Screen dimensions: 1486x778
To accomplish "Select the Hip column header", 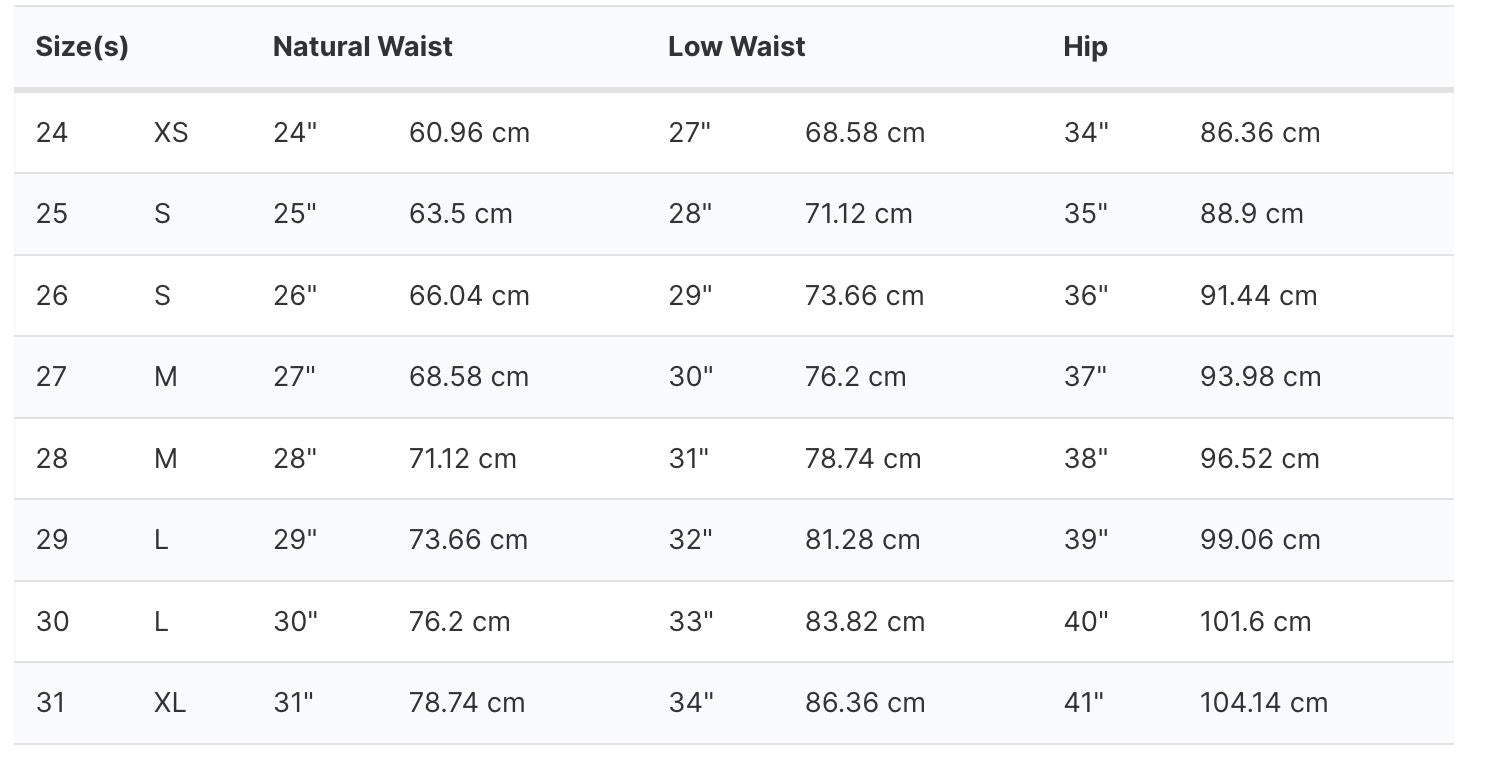I will (1086, 47).
